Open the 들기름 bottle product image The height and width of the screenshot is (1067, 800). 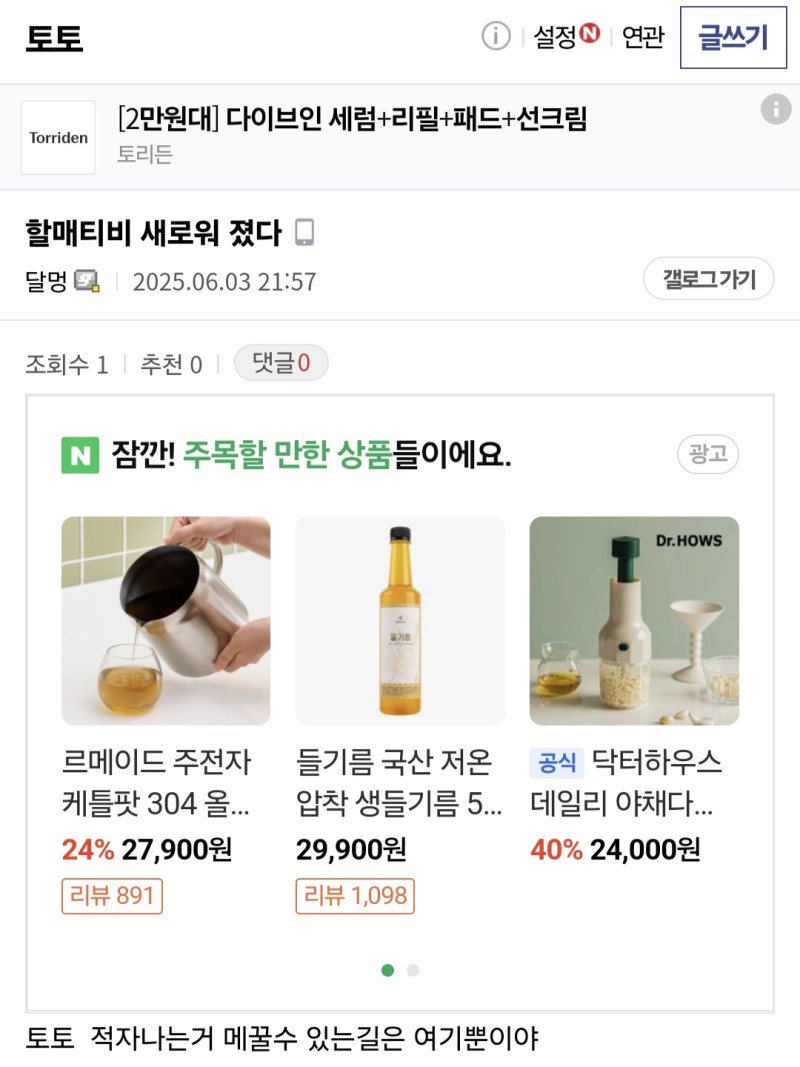point(400,620)
